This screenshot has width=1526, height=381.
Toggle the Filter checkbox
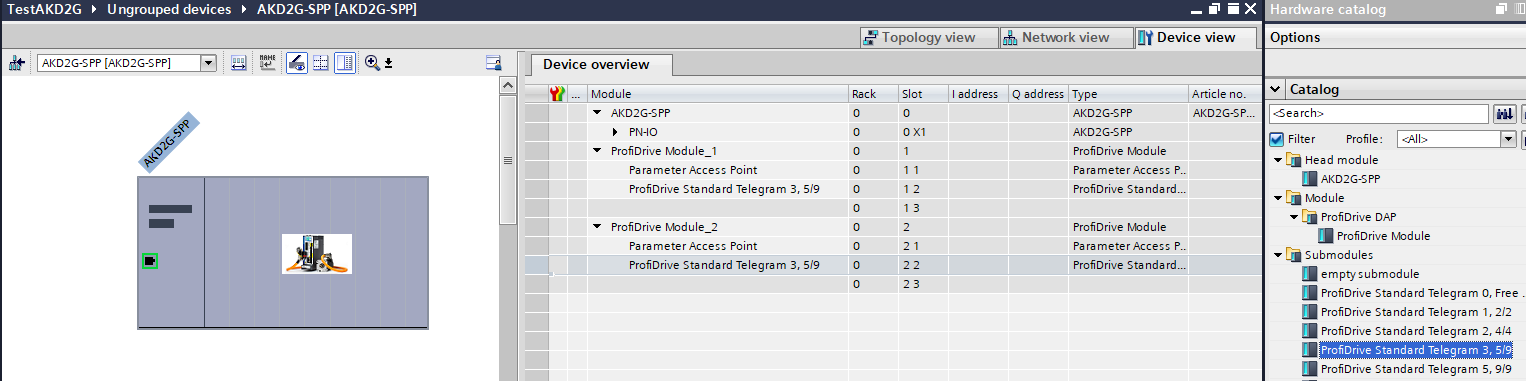[x=1276, y=139]
